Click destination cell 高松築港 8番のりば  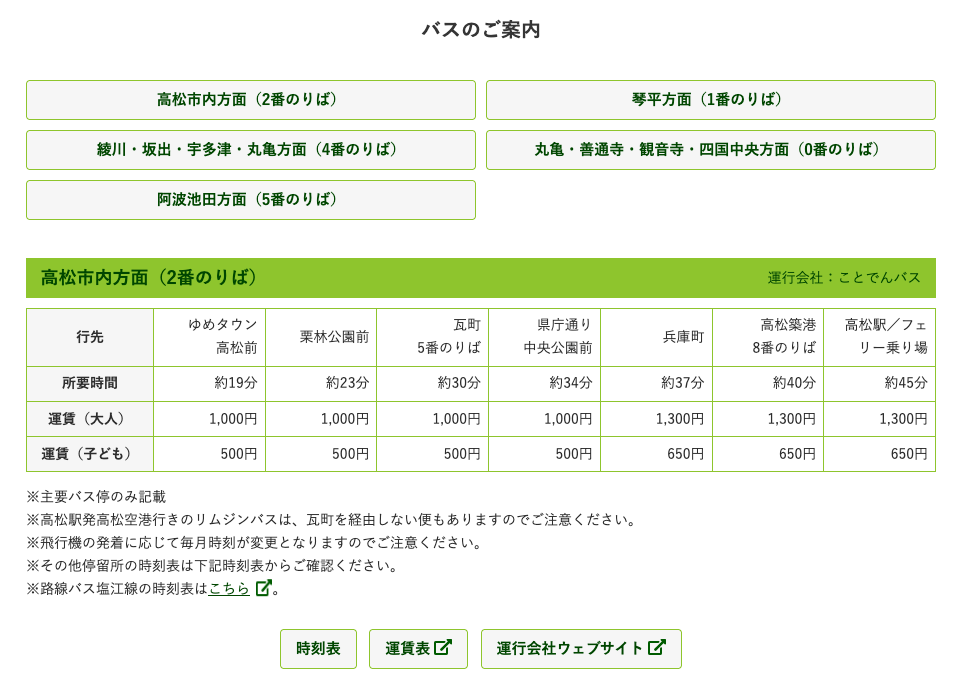[x=768, y=337]
